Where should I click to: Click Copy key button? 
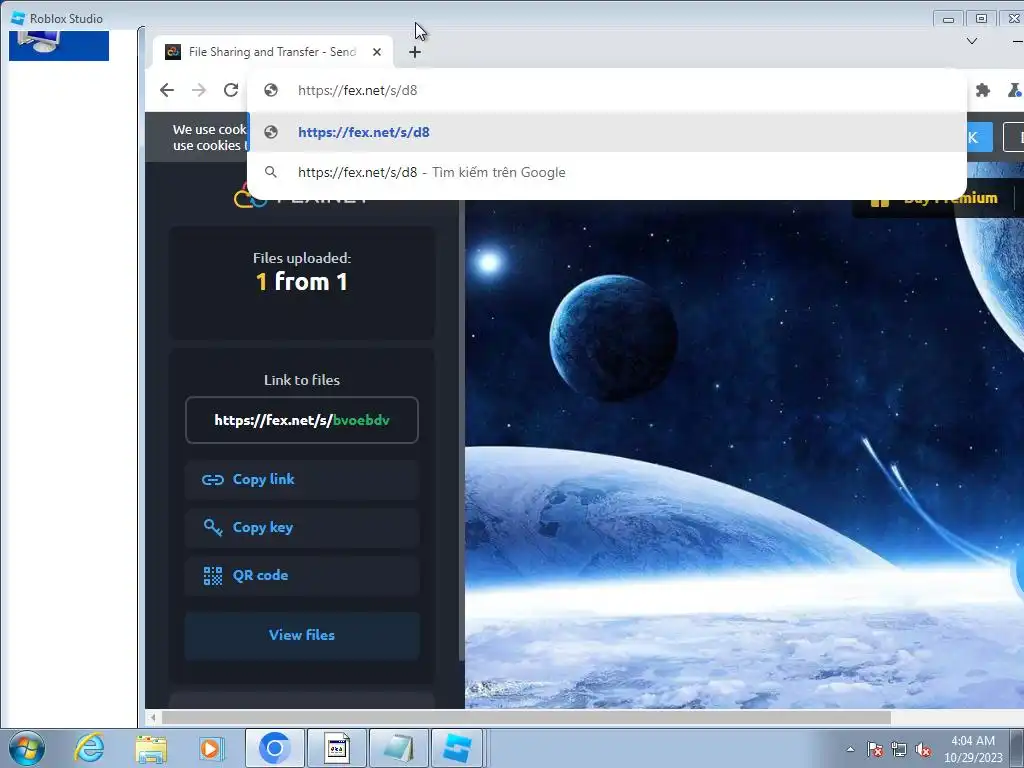click(x=302, y=528)
